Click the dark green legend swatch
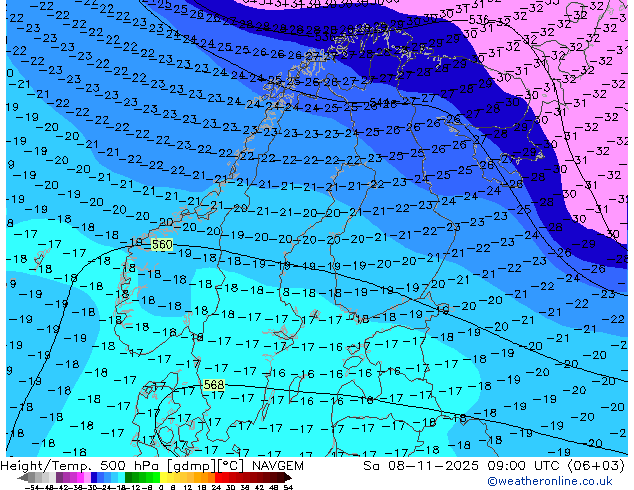The width and height of the screenshot is (634, 490). click(129, 477)
